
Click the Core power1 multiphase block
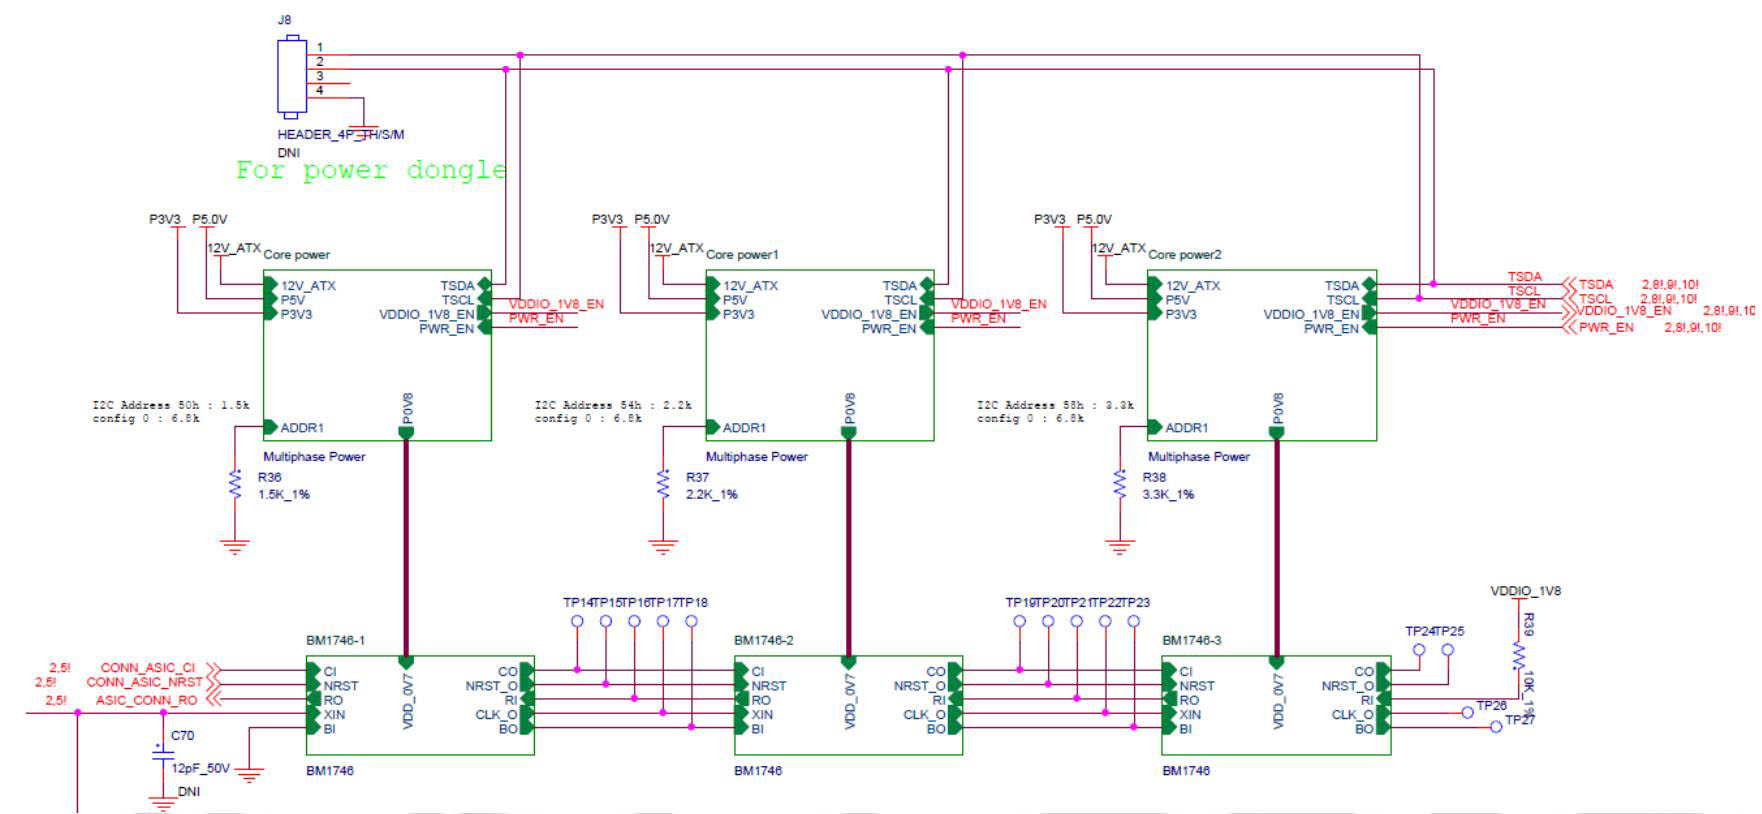(x=819, y=355)
